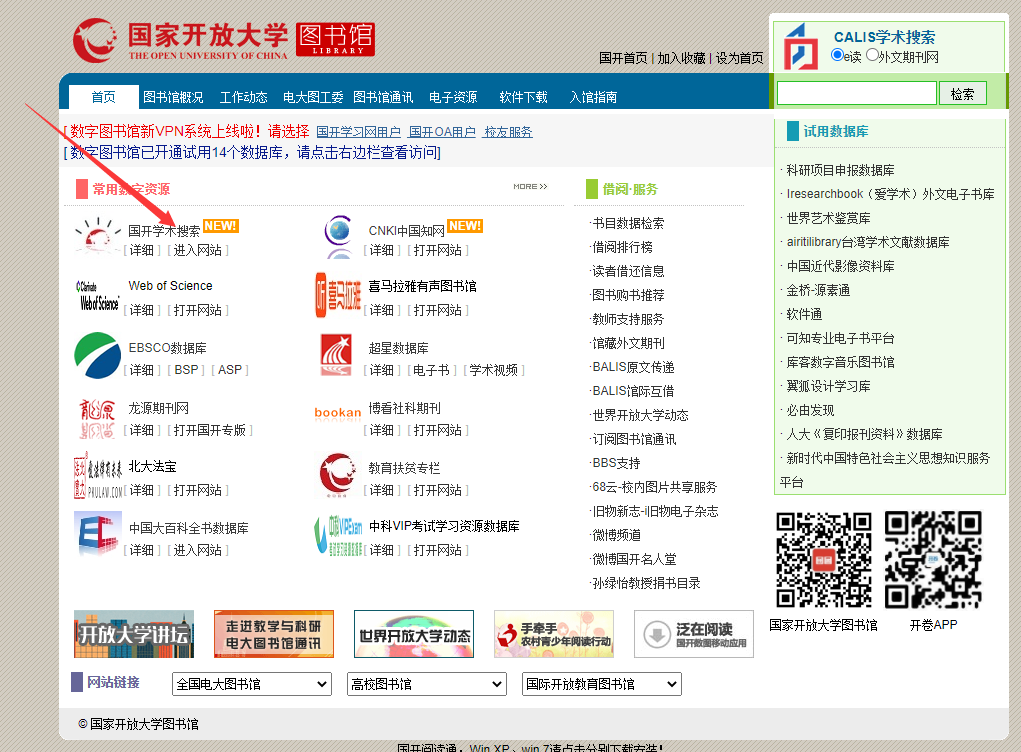Click the 中科VIP Exam logo
The height and width of the screenshot is (752, 1021).
pos(338,535)
